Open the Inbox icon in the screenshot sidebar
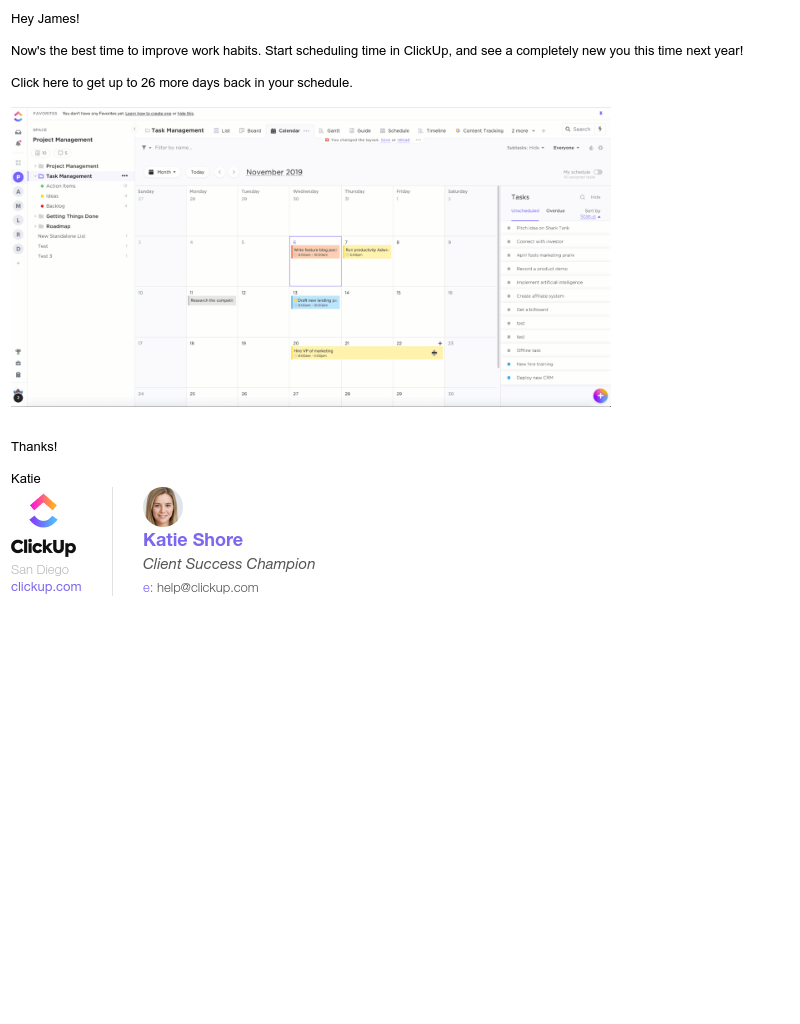Viewport: 800px width, 1024px height. (18, 132)
